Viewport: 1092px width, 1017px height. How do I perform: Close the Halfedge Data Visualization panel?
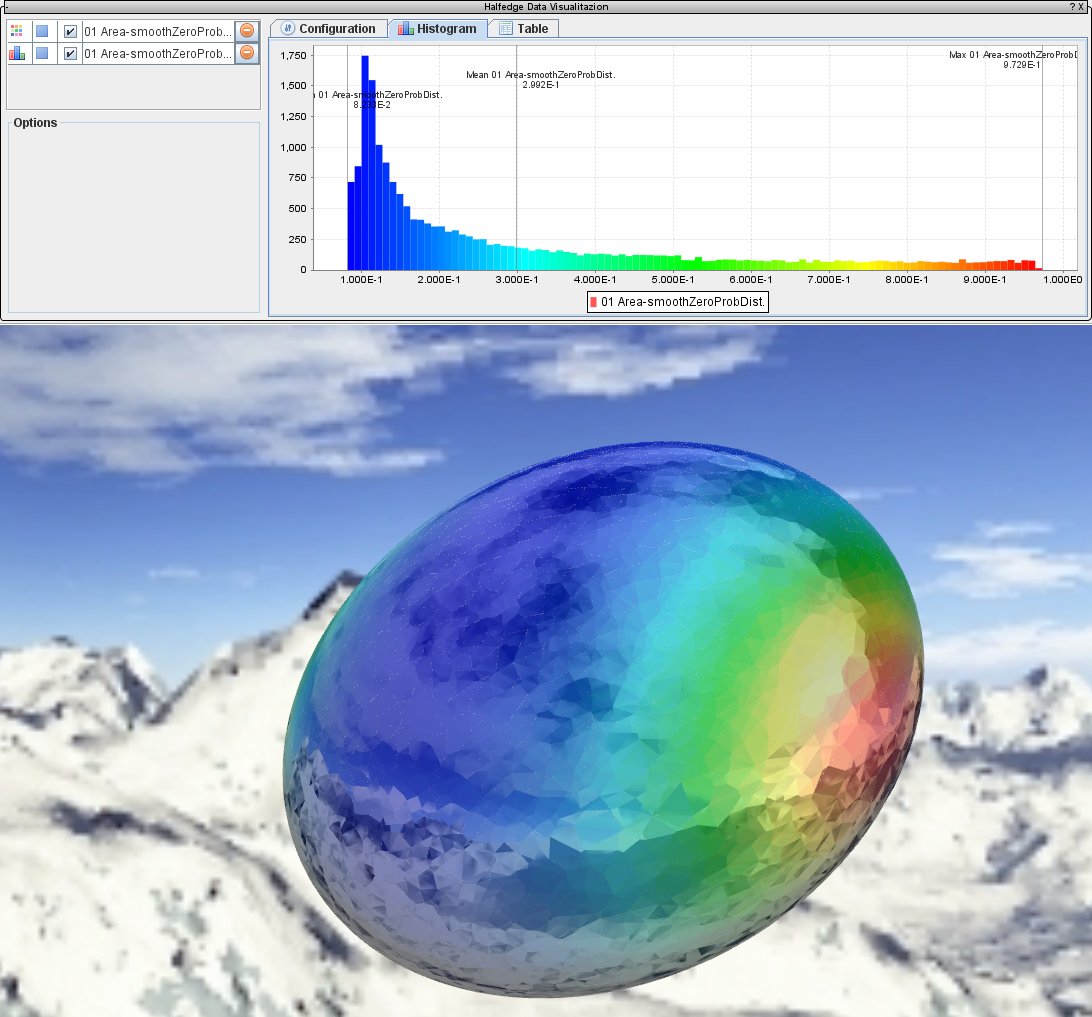pyautogui.click(x=1082, y=7)
